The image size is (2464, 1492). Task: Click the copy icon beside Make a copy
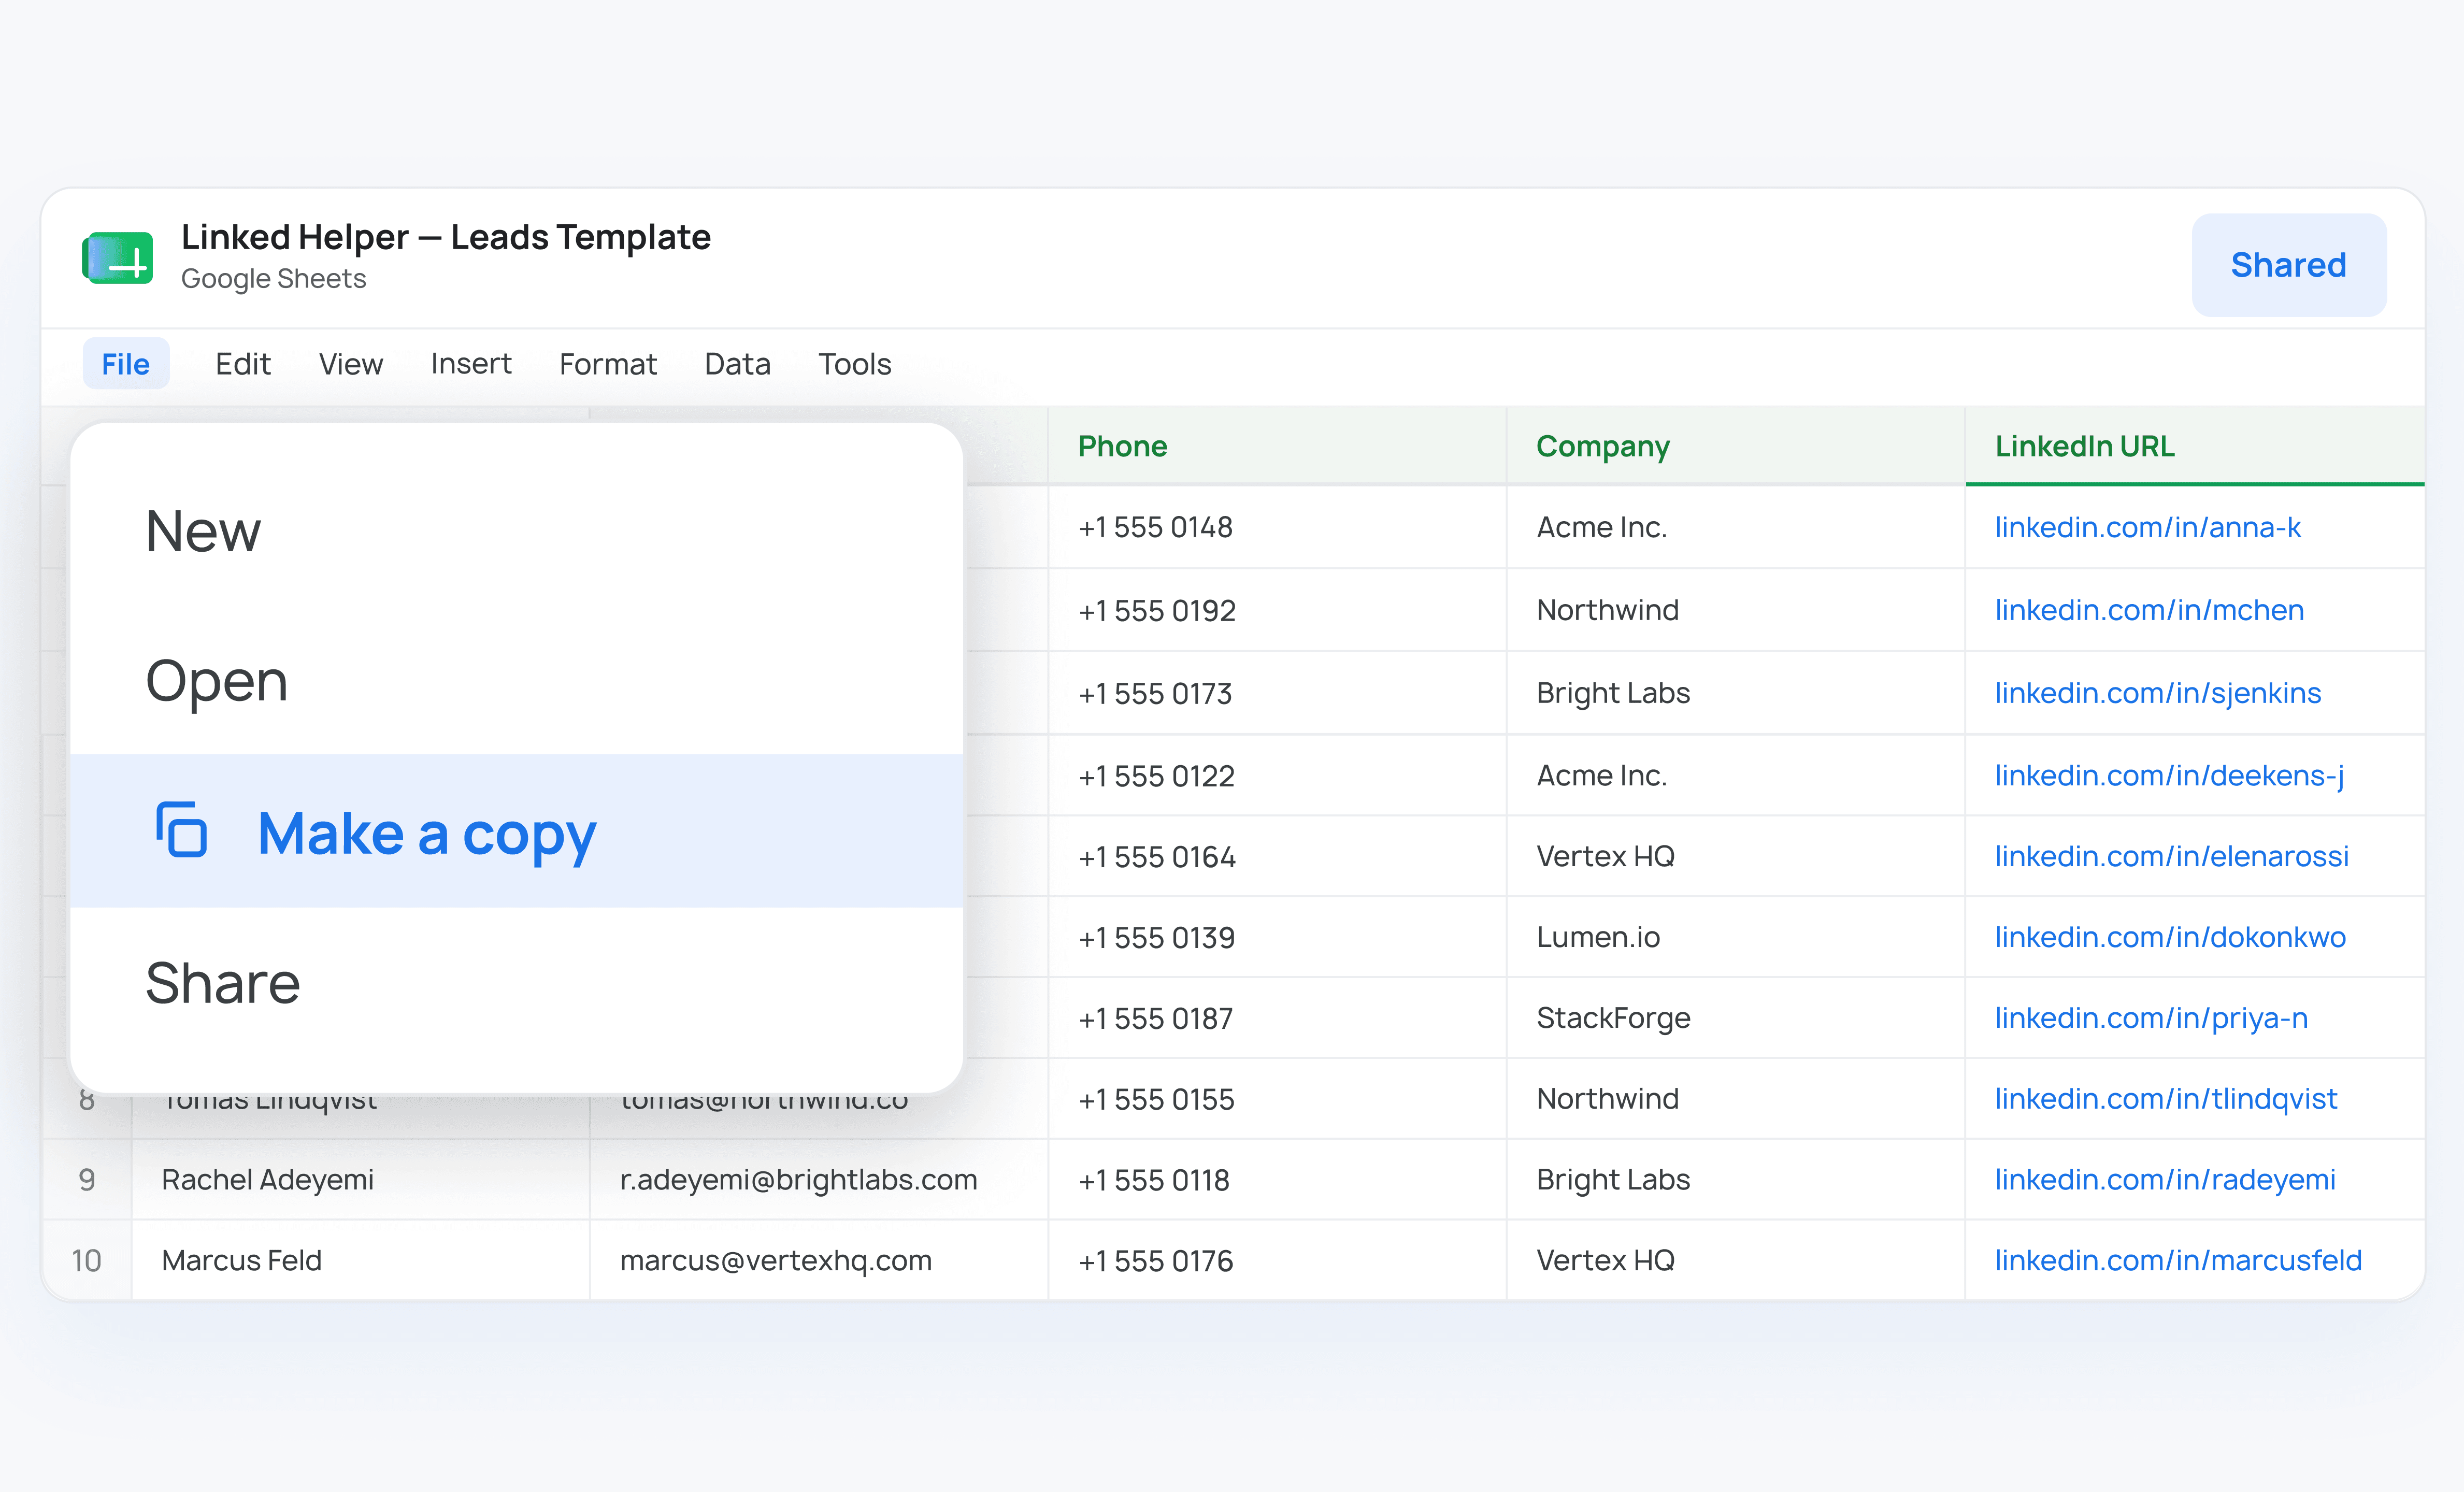[x=181, y=830]
